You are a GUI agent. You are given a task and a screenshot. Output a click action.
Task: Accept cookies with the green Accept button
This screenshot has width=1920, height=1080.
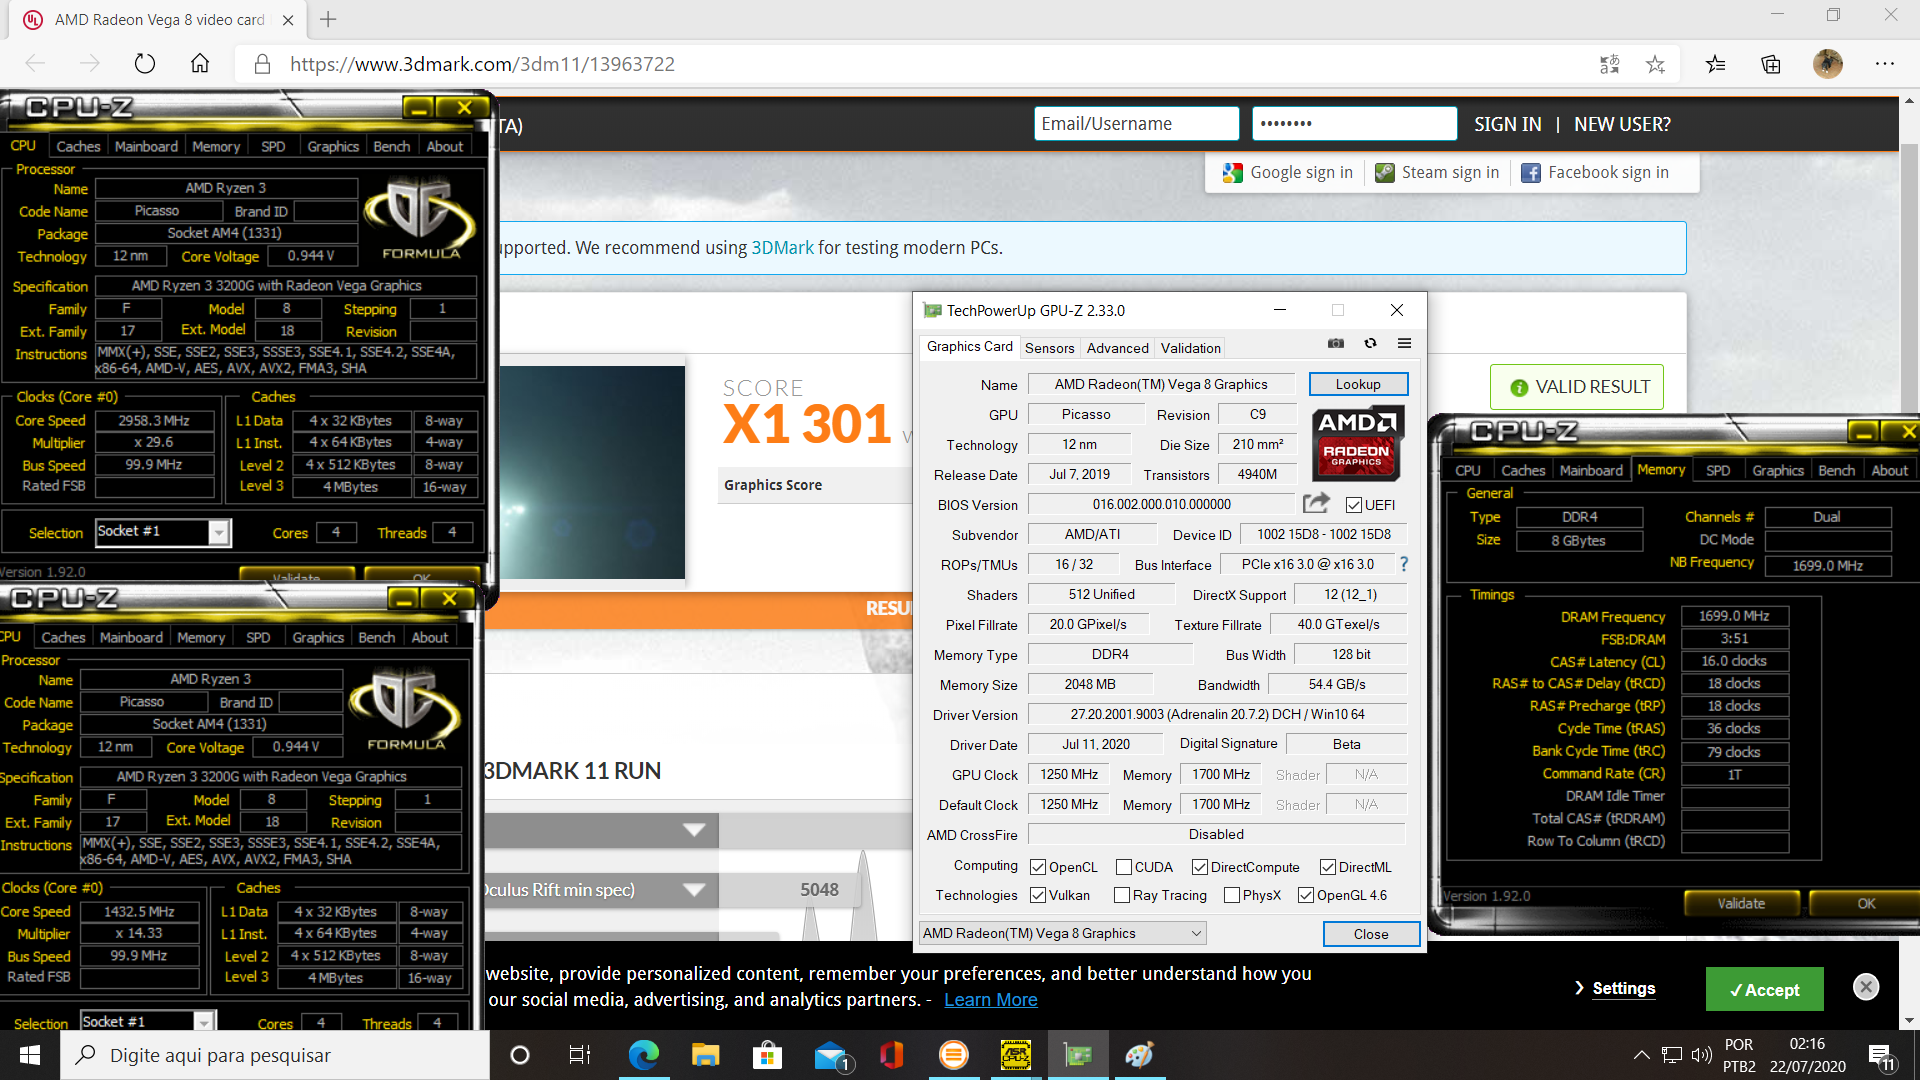tap(1764, 989)
